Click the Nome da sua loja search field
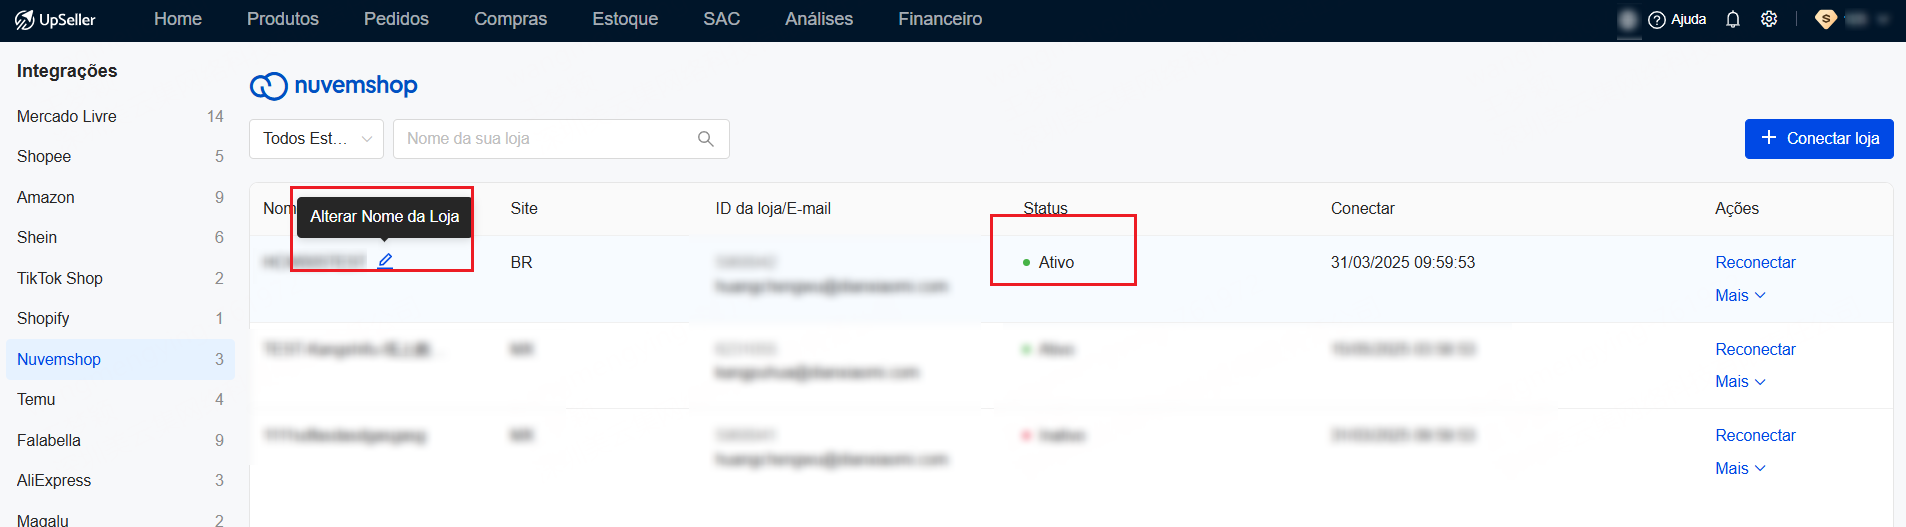 561,139
